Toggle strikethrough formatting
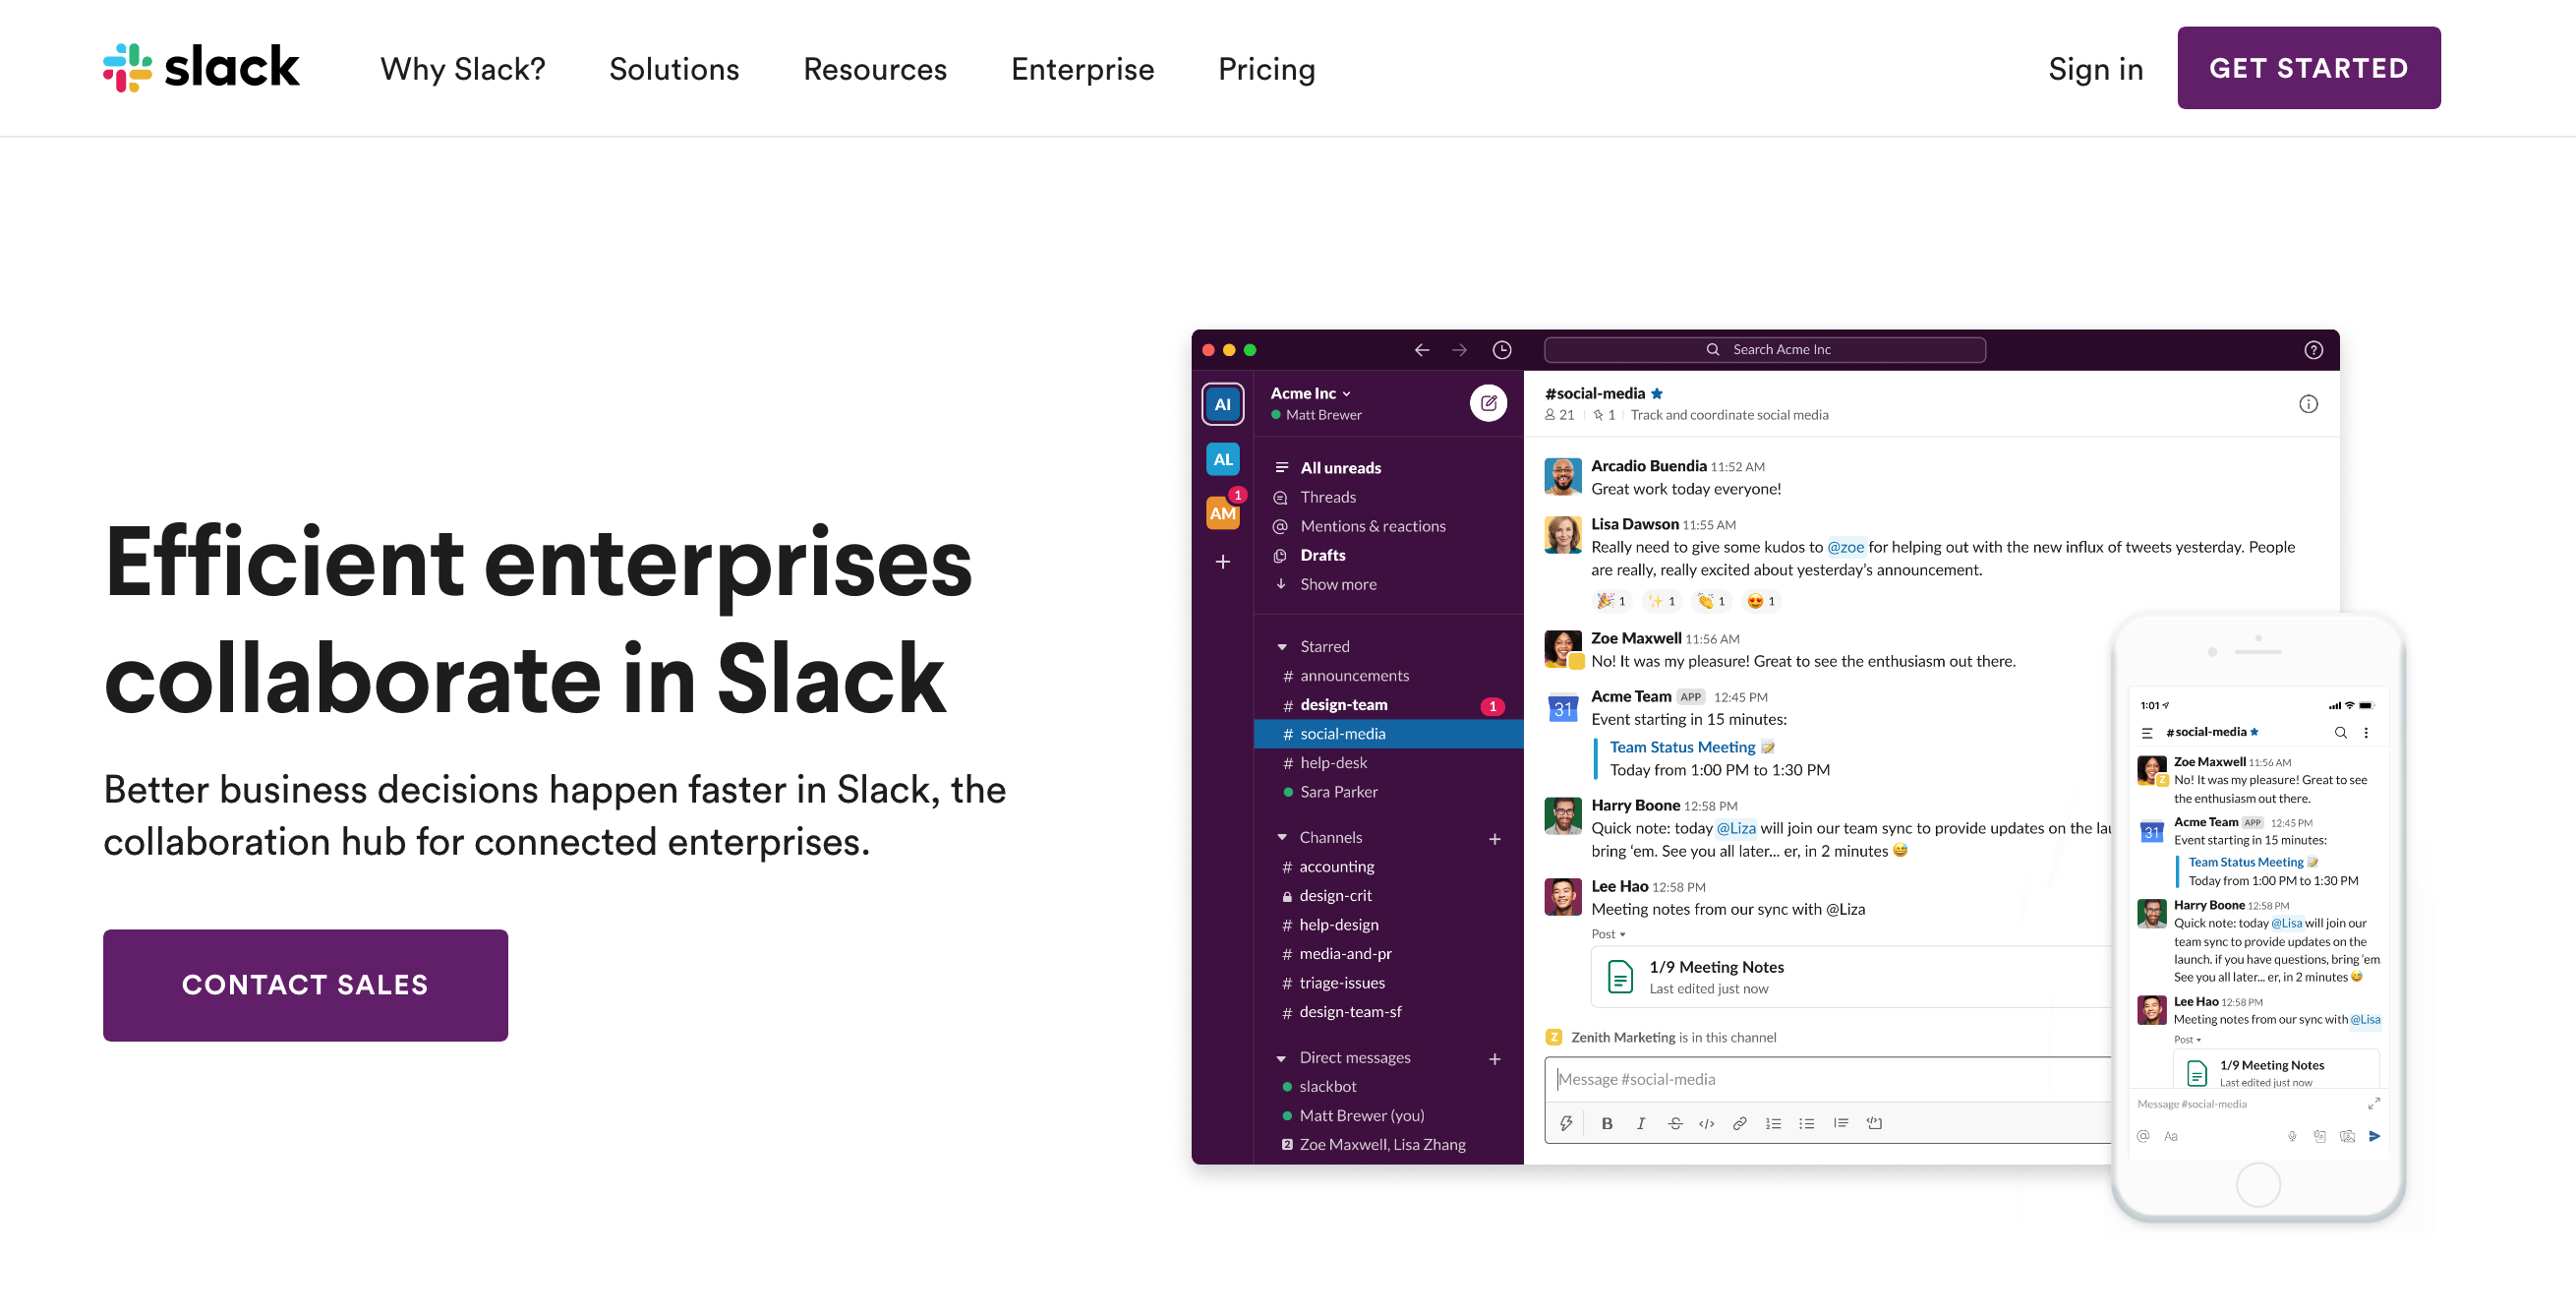 pos(1675,1124)
